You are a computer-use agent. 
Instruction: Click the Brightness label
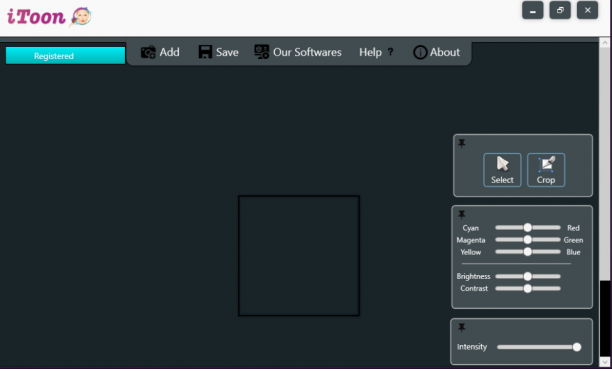tap(473, 276)
